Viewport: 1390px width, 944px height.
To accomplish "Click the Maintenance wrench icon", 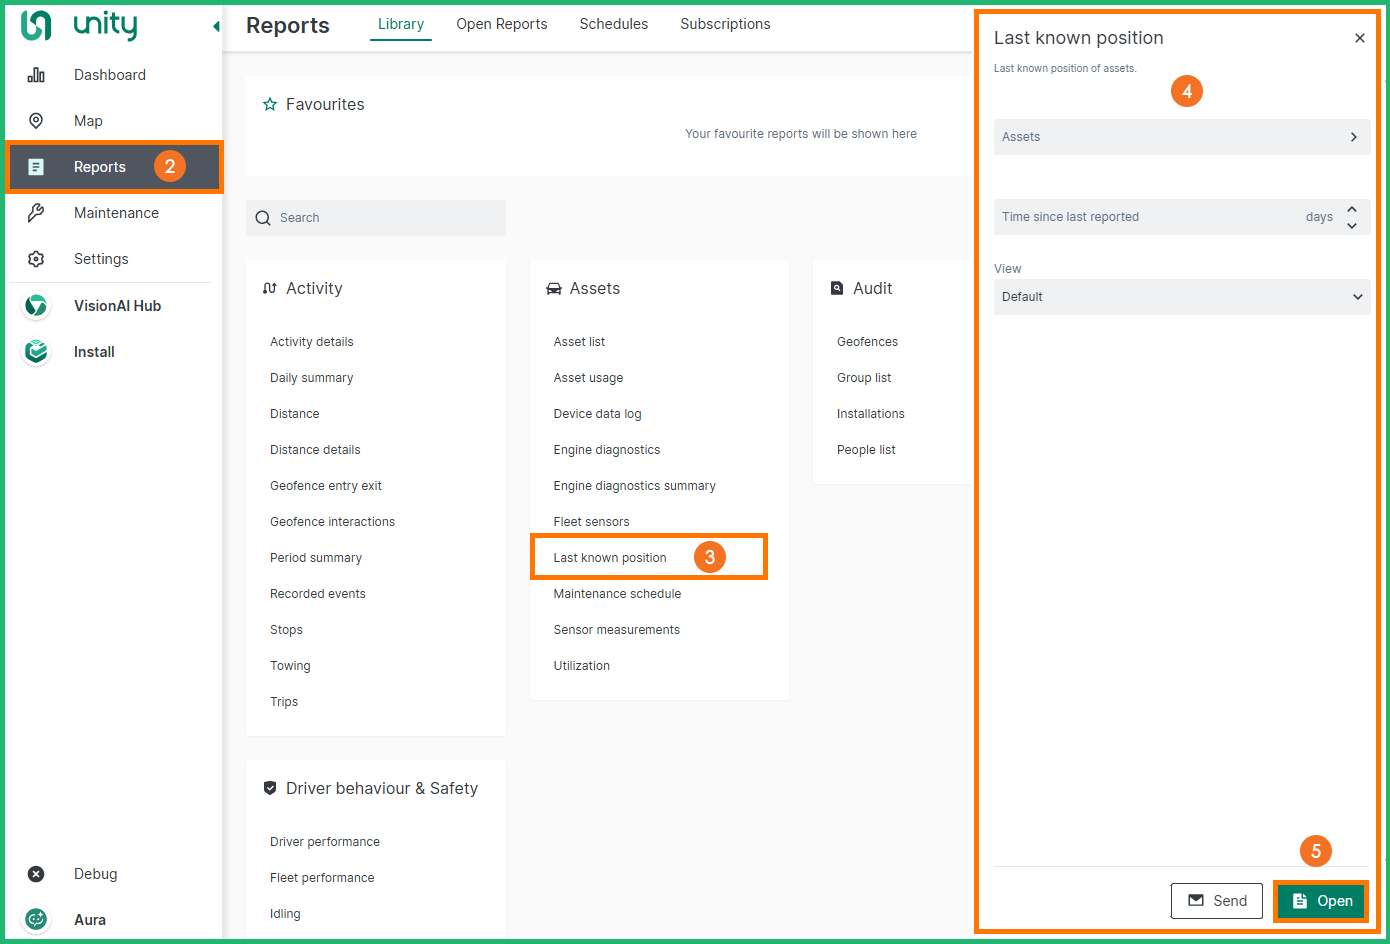I will pos(36,213).
